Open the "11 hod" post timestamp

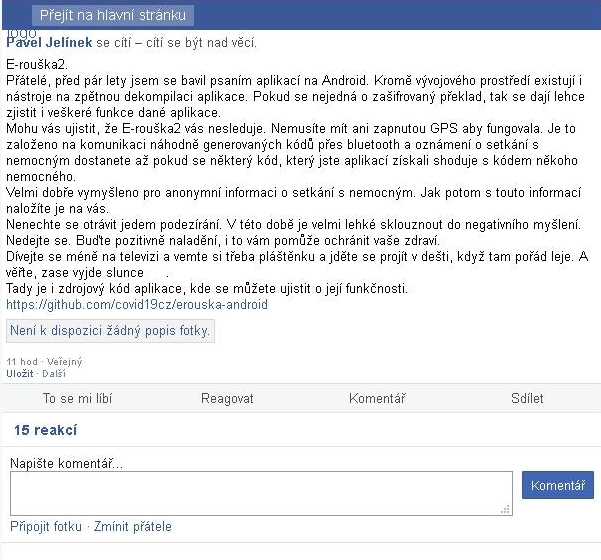(x=22, y=361)
